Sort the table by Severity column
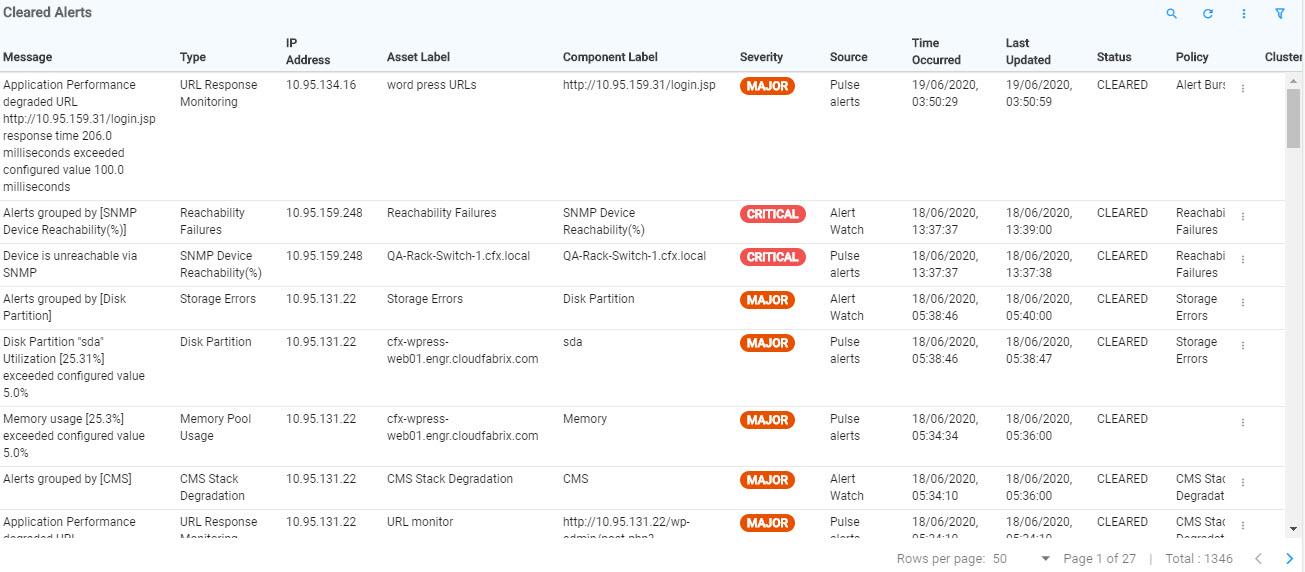Viewport: 1305px width, 572px height. pyautogui.click(x=761, y=57)
